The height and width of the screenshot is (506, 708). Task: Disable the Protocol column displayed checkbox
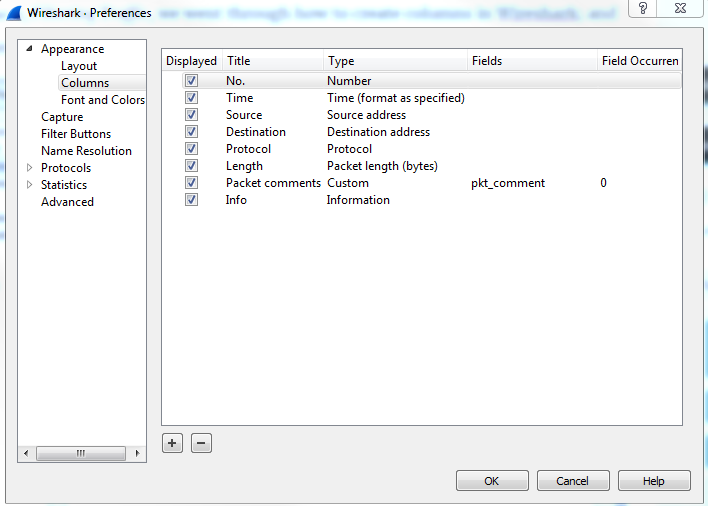click(x=191, y=149)
